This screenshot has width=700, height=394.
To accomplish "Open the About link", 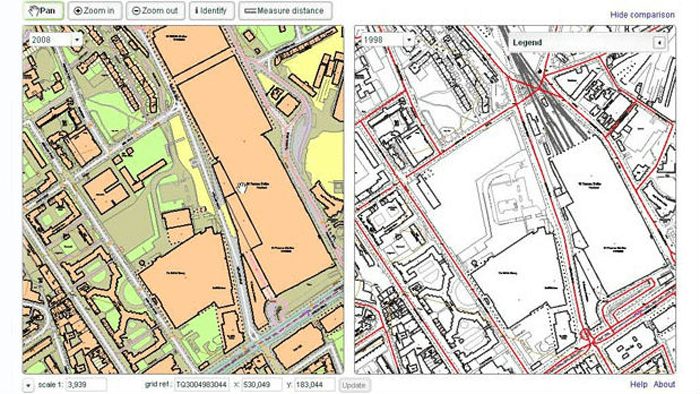I will [x=664, y=384].
